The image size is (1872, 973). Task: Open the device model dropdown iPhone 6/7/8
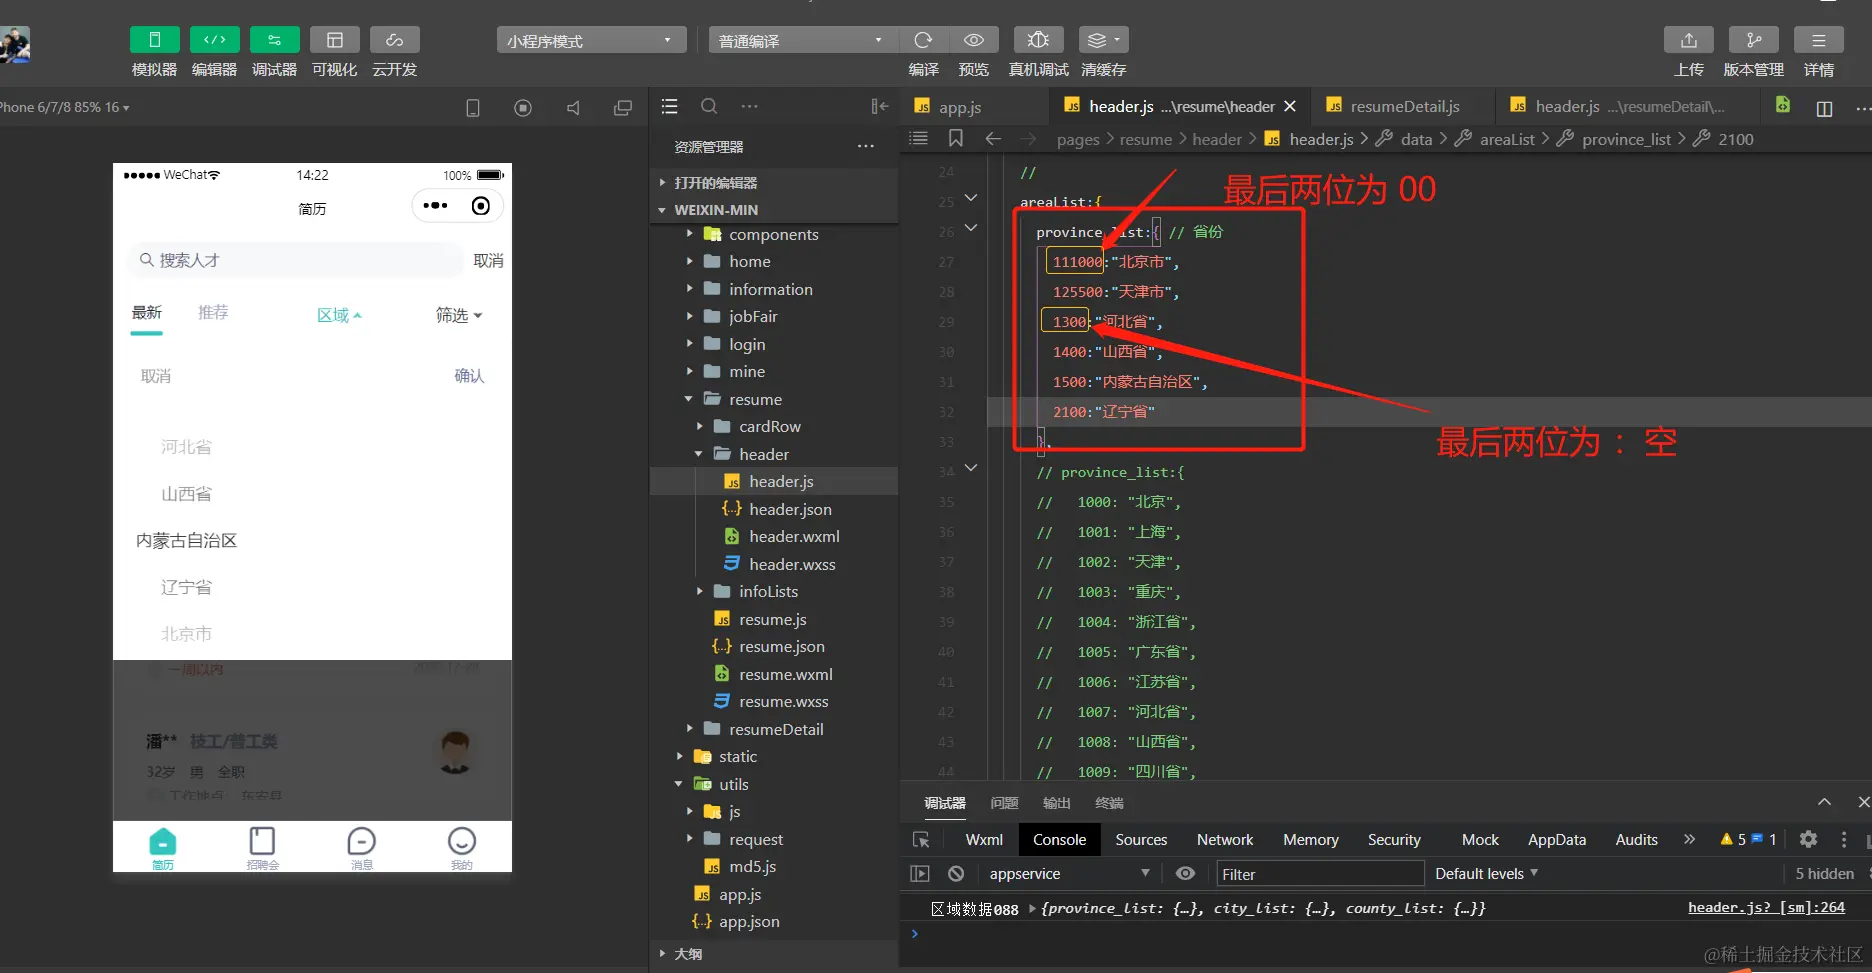coord(65,107)
